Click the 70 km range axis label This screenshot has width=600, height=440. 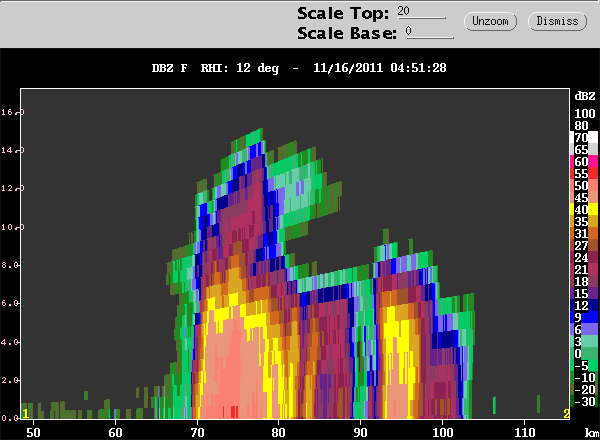pos(197,433)
